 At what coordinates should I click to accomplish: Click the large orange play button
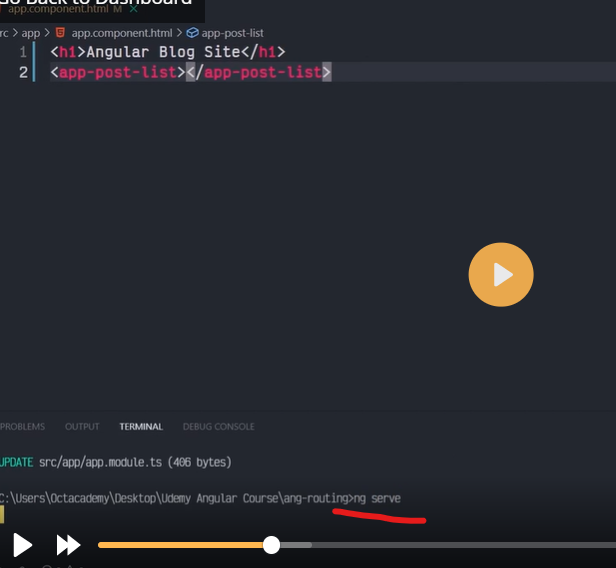point(501,275)
